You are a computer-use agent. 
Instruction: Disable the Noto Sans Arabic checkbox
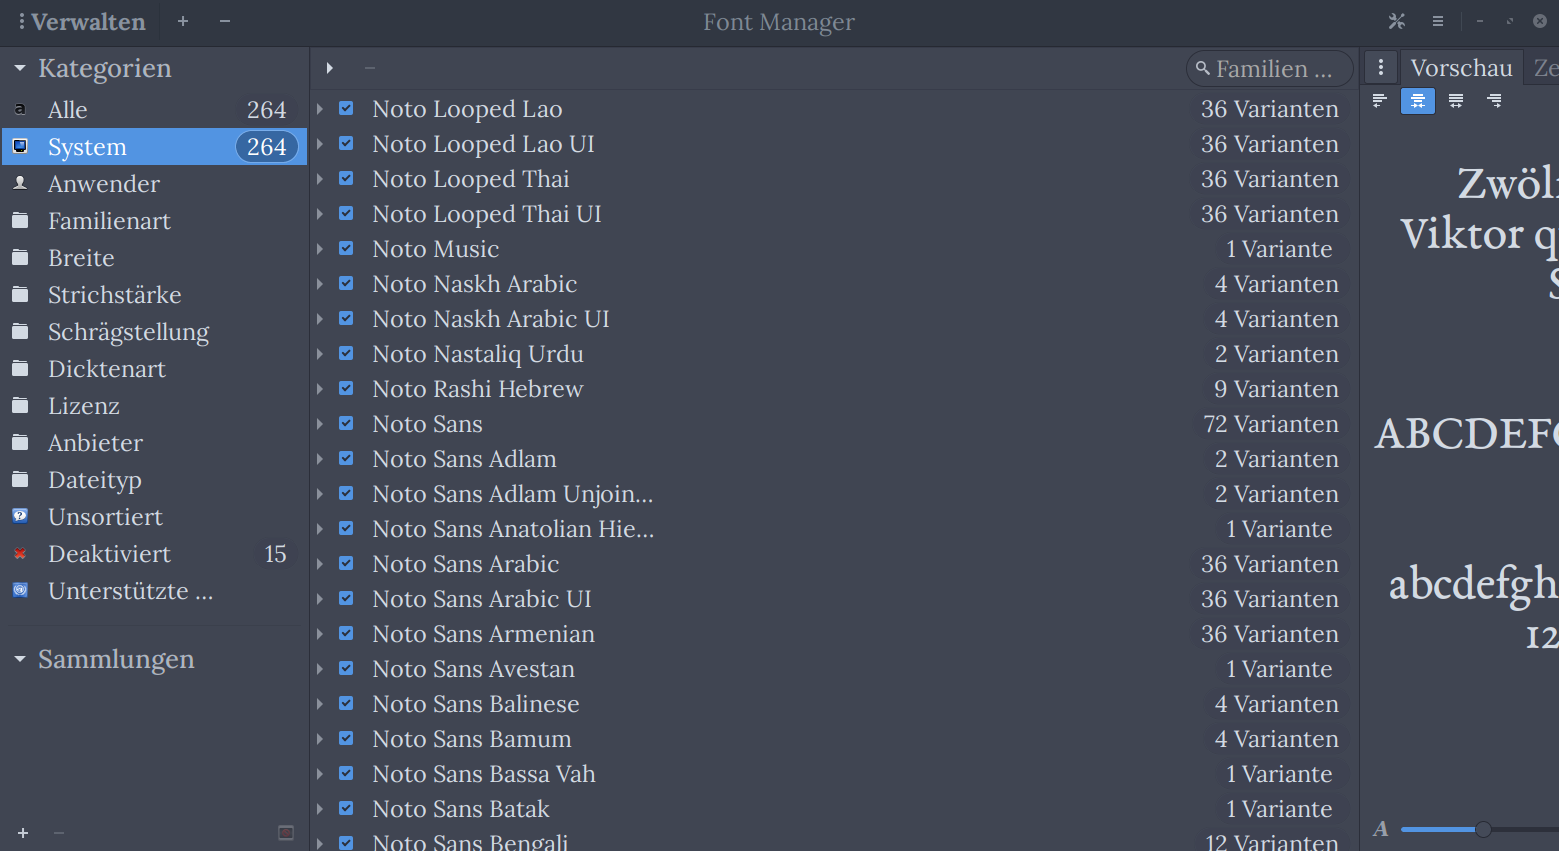tap(346, 563)
